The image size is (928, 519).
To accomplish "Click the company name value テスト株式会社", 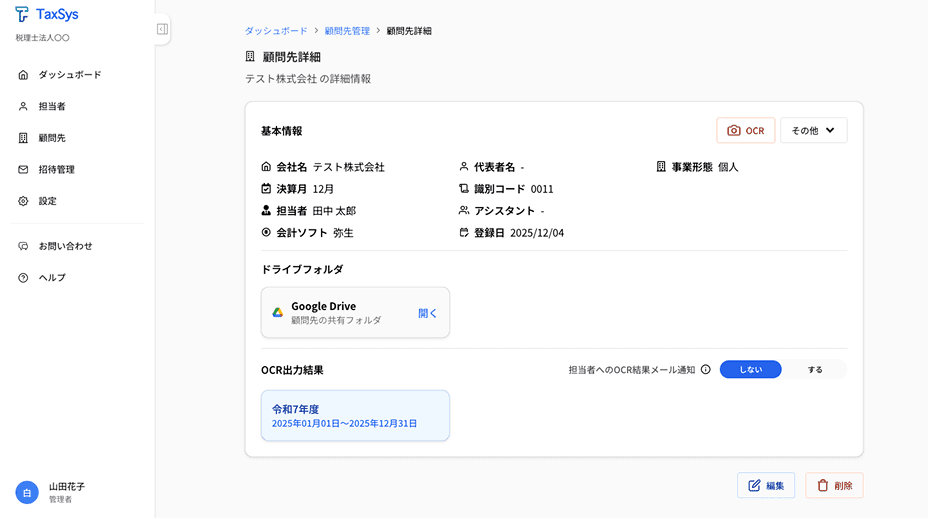I will pos(349,167).
